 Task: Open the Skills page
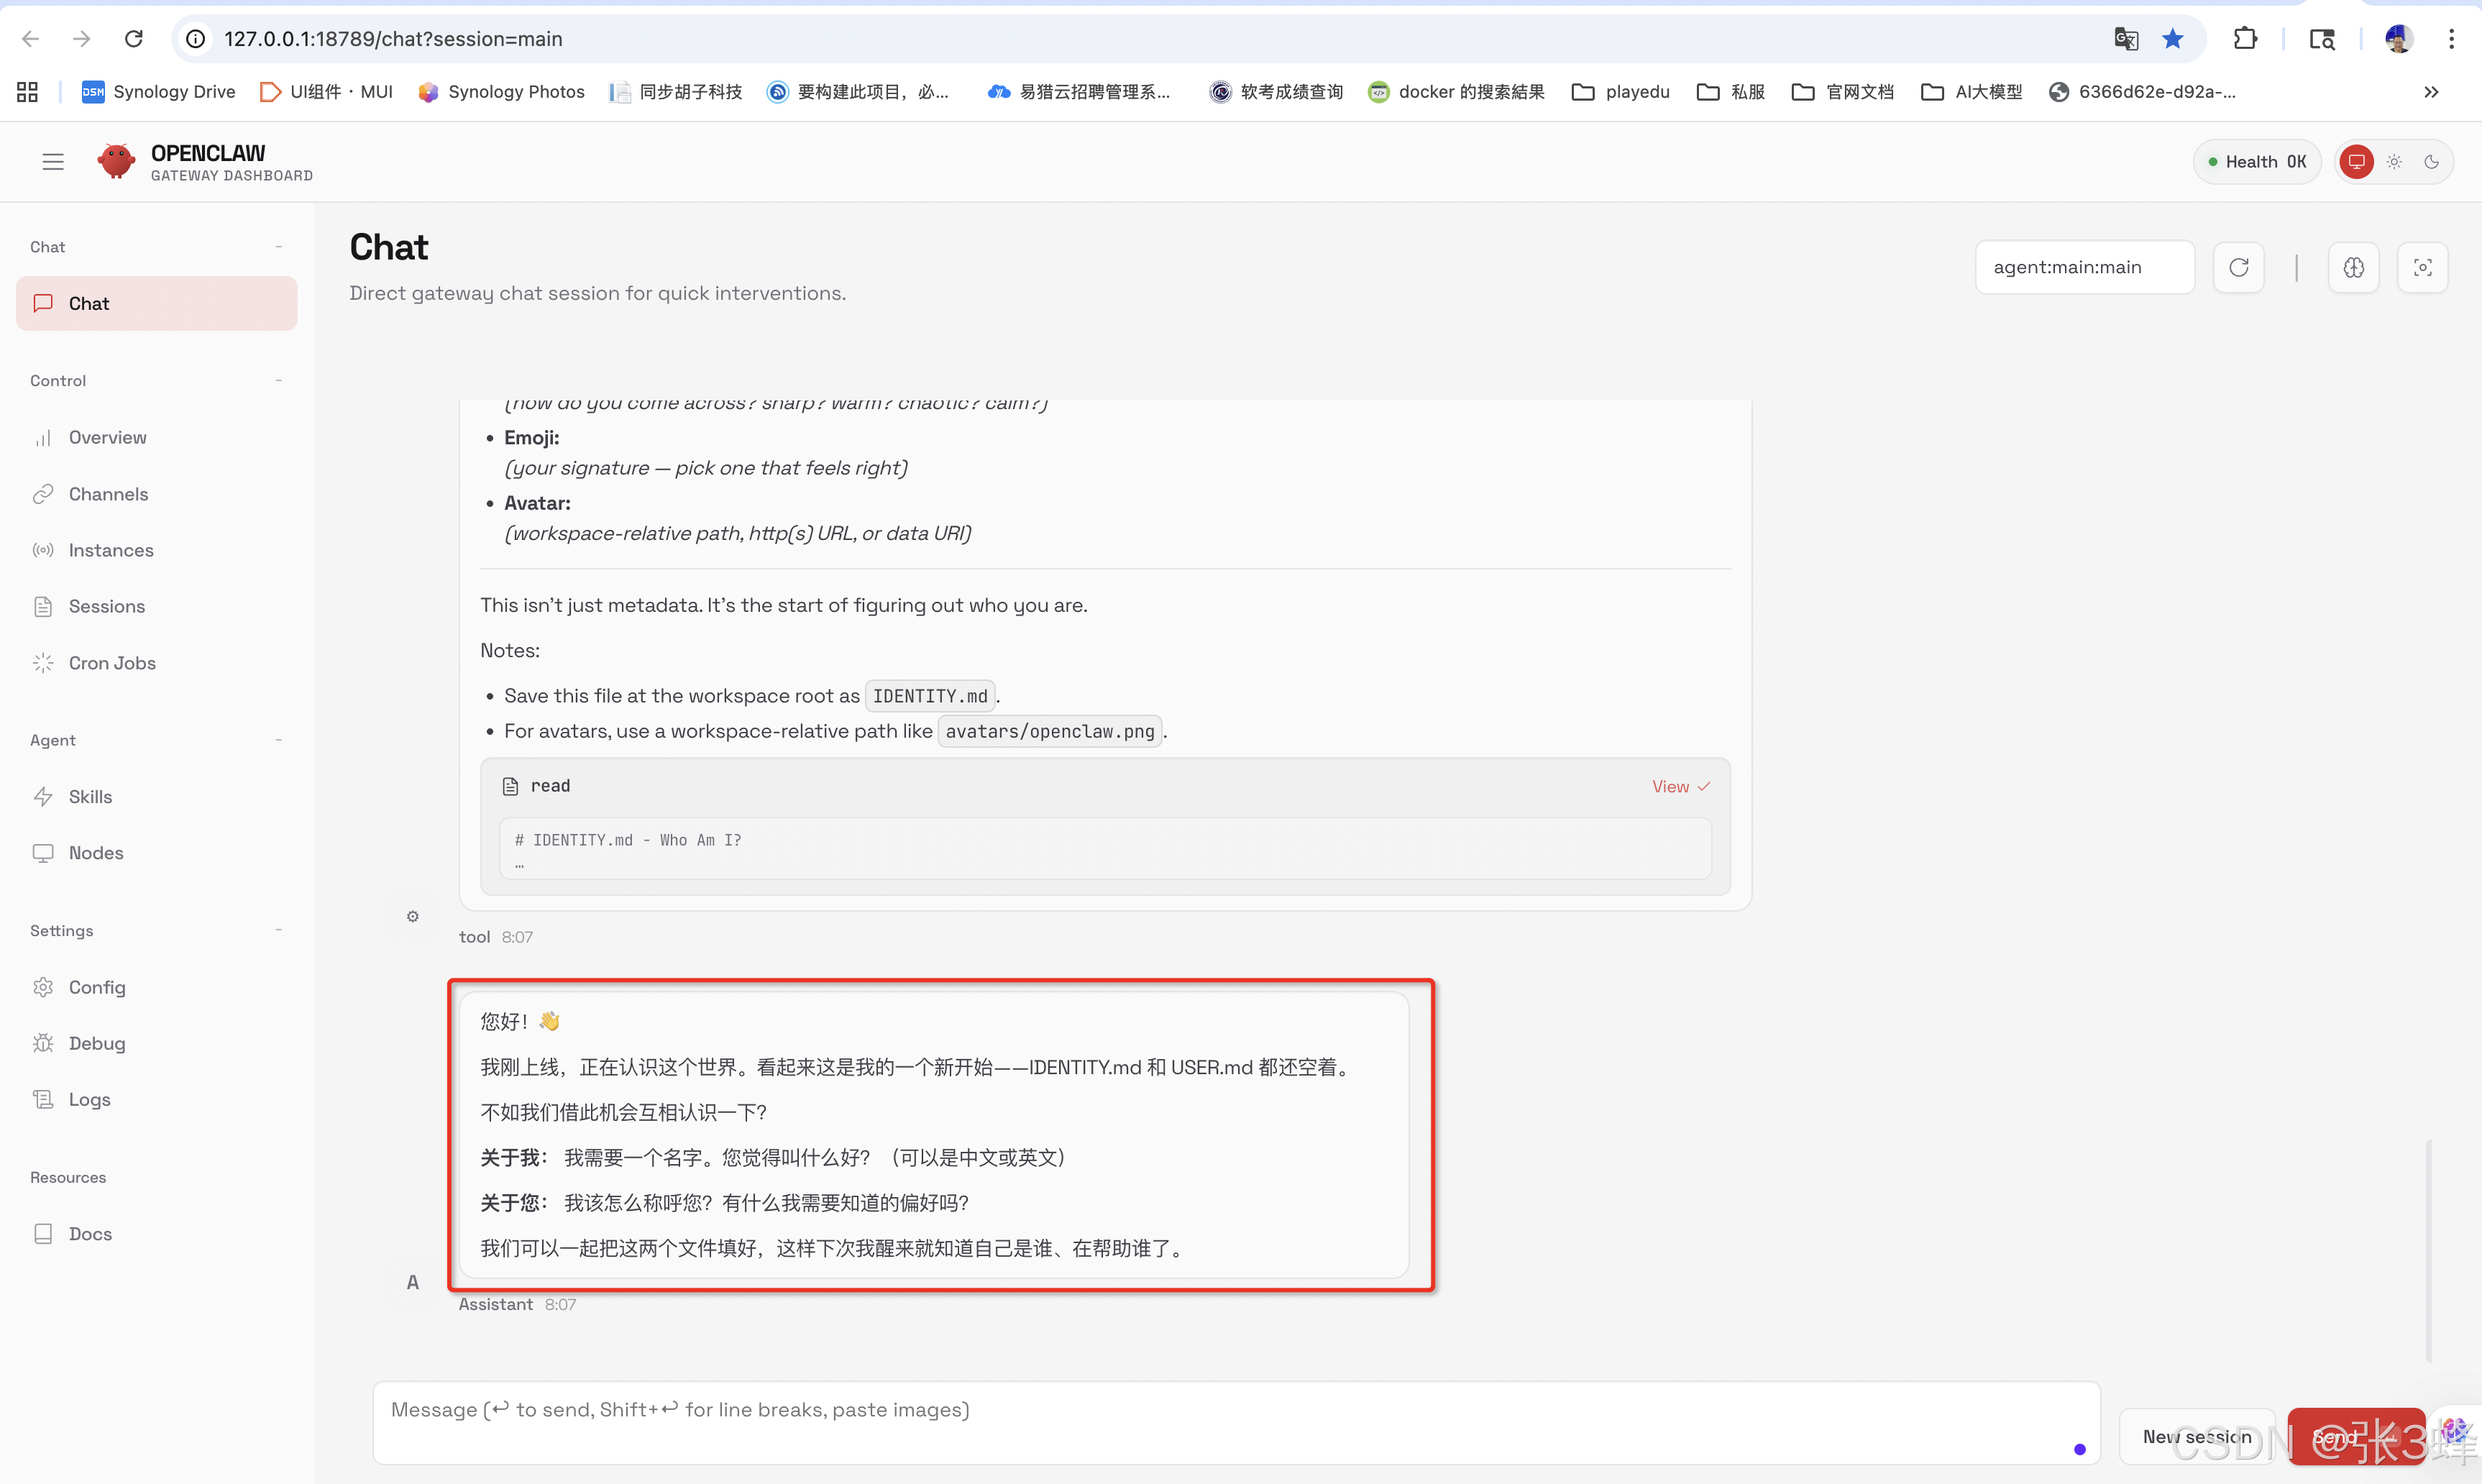point(90,796)
